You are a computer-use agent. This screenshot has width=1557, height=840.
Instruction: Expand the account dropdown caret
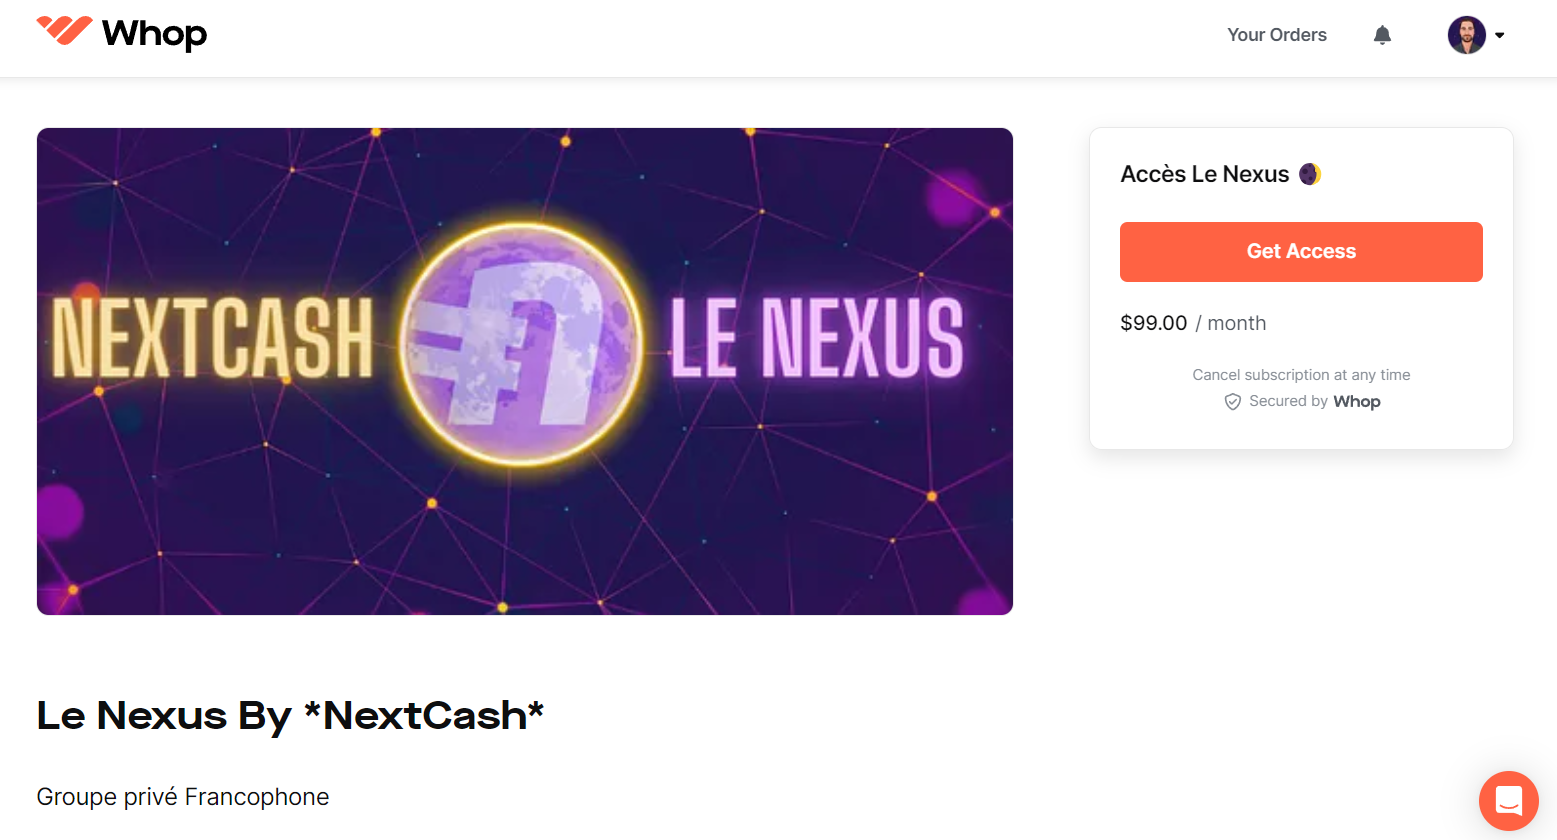coord(1499,35)
